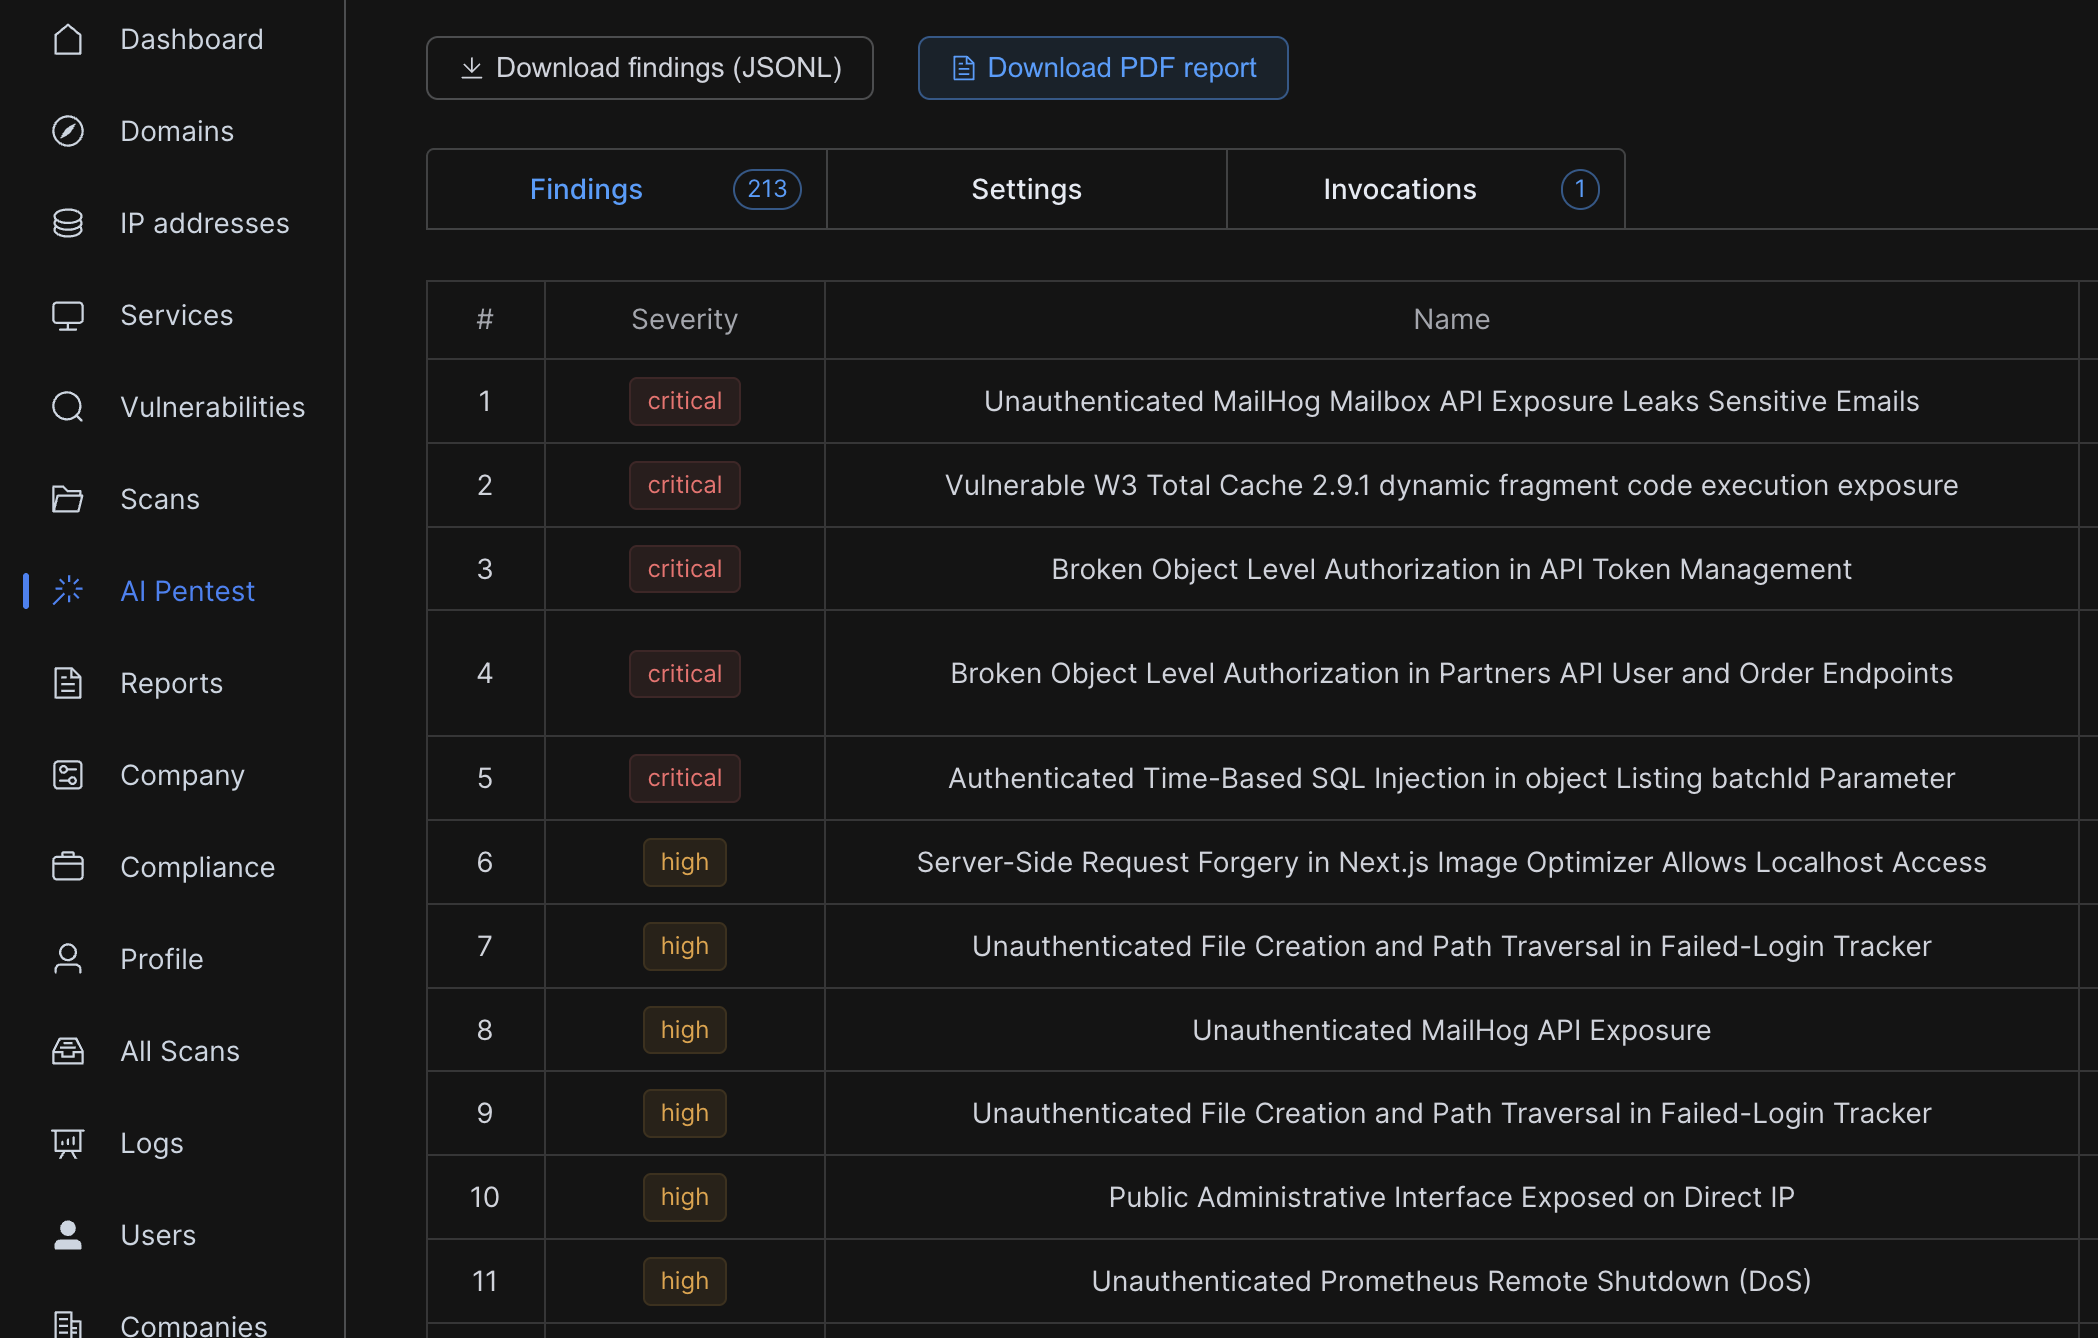Open finding 'Unauthenticated MailHog Mailbox API Exposure Leaks Sensitive Emails'
Screen dimensions: 2098x1338
1452,401
